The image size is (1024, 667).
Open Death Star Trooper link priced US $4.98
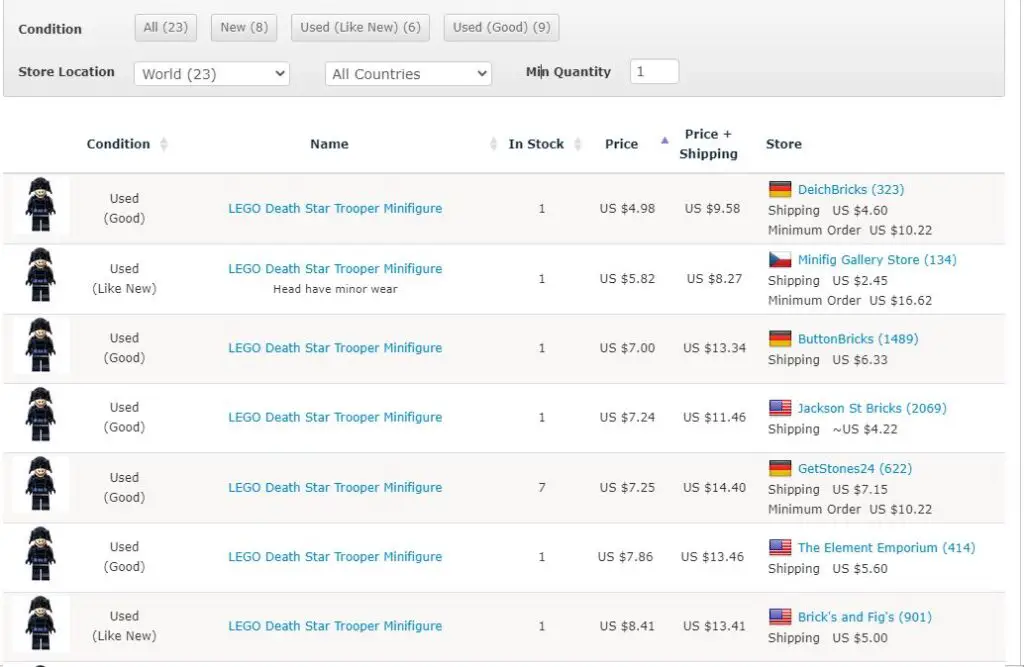click(x=335, y=208)
